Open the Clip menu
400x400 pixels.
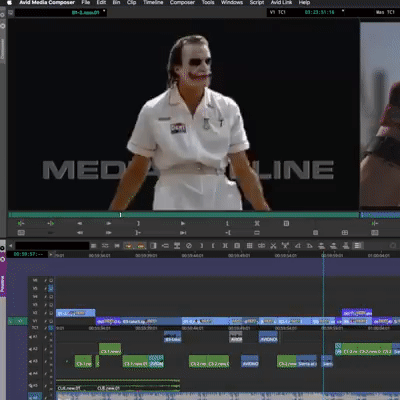(131, 3)
